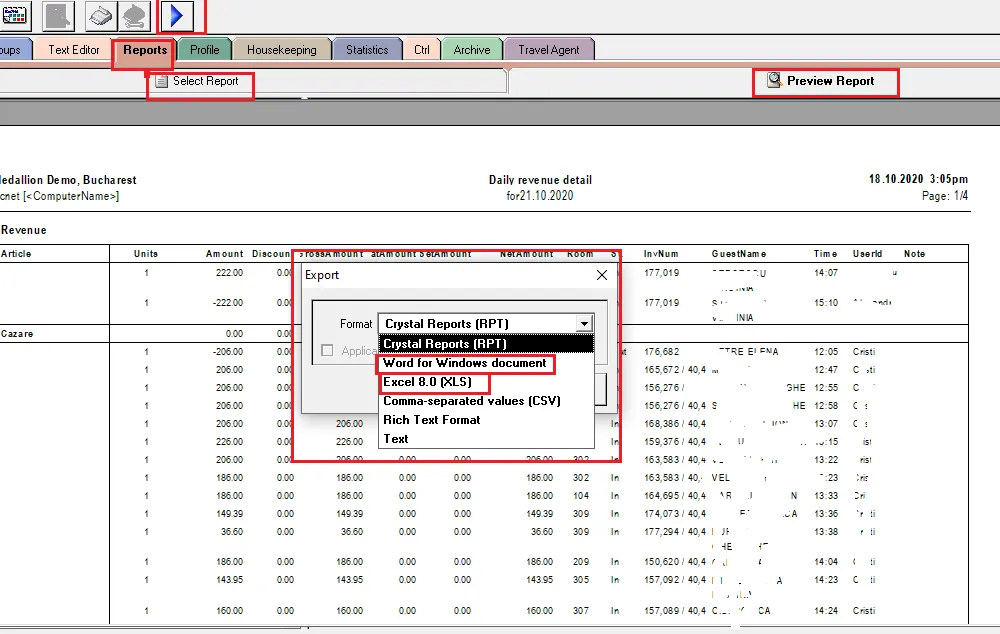Click invoice number '176,682' in the report
1000x634 pixels.
pyautogui.click(x=661, y=351)
